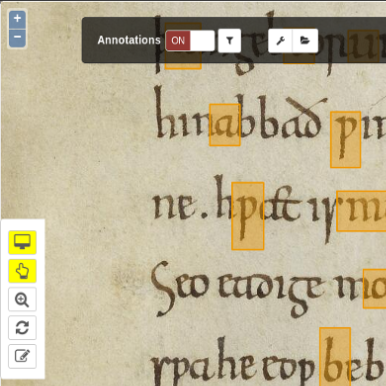Viewport: 386px width, 386px height.
Task: Select the annotated 'p' box after 'ne. h'
Action: point(248,216)
